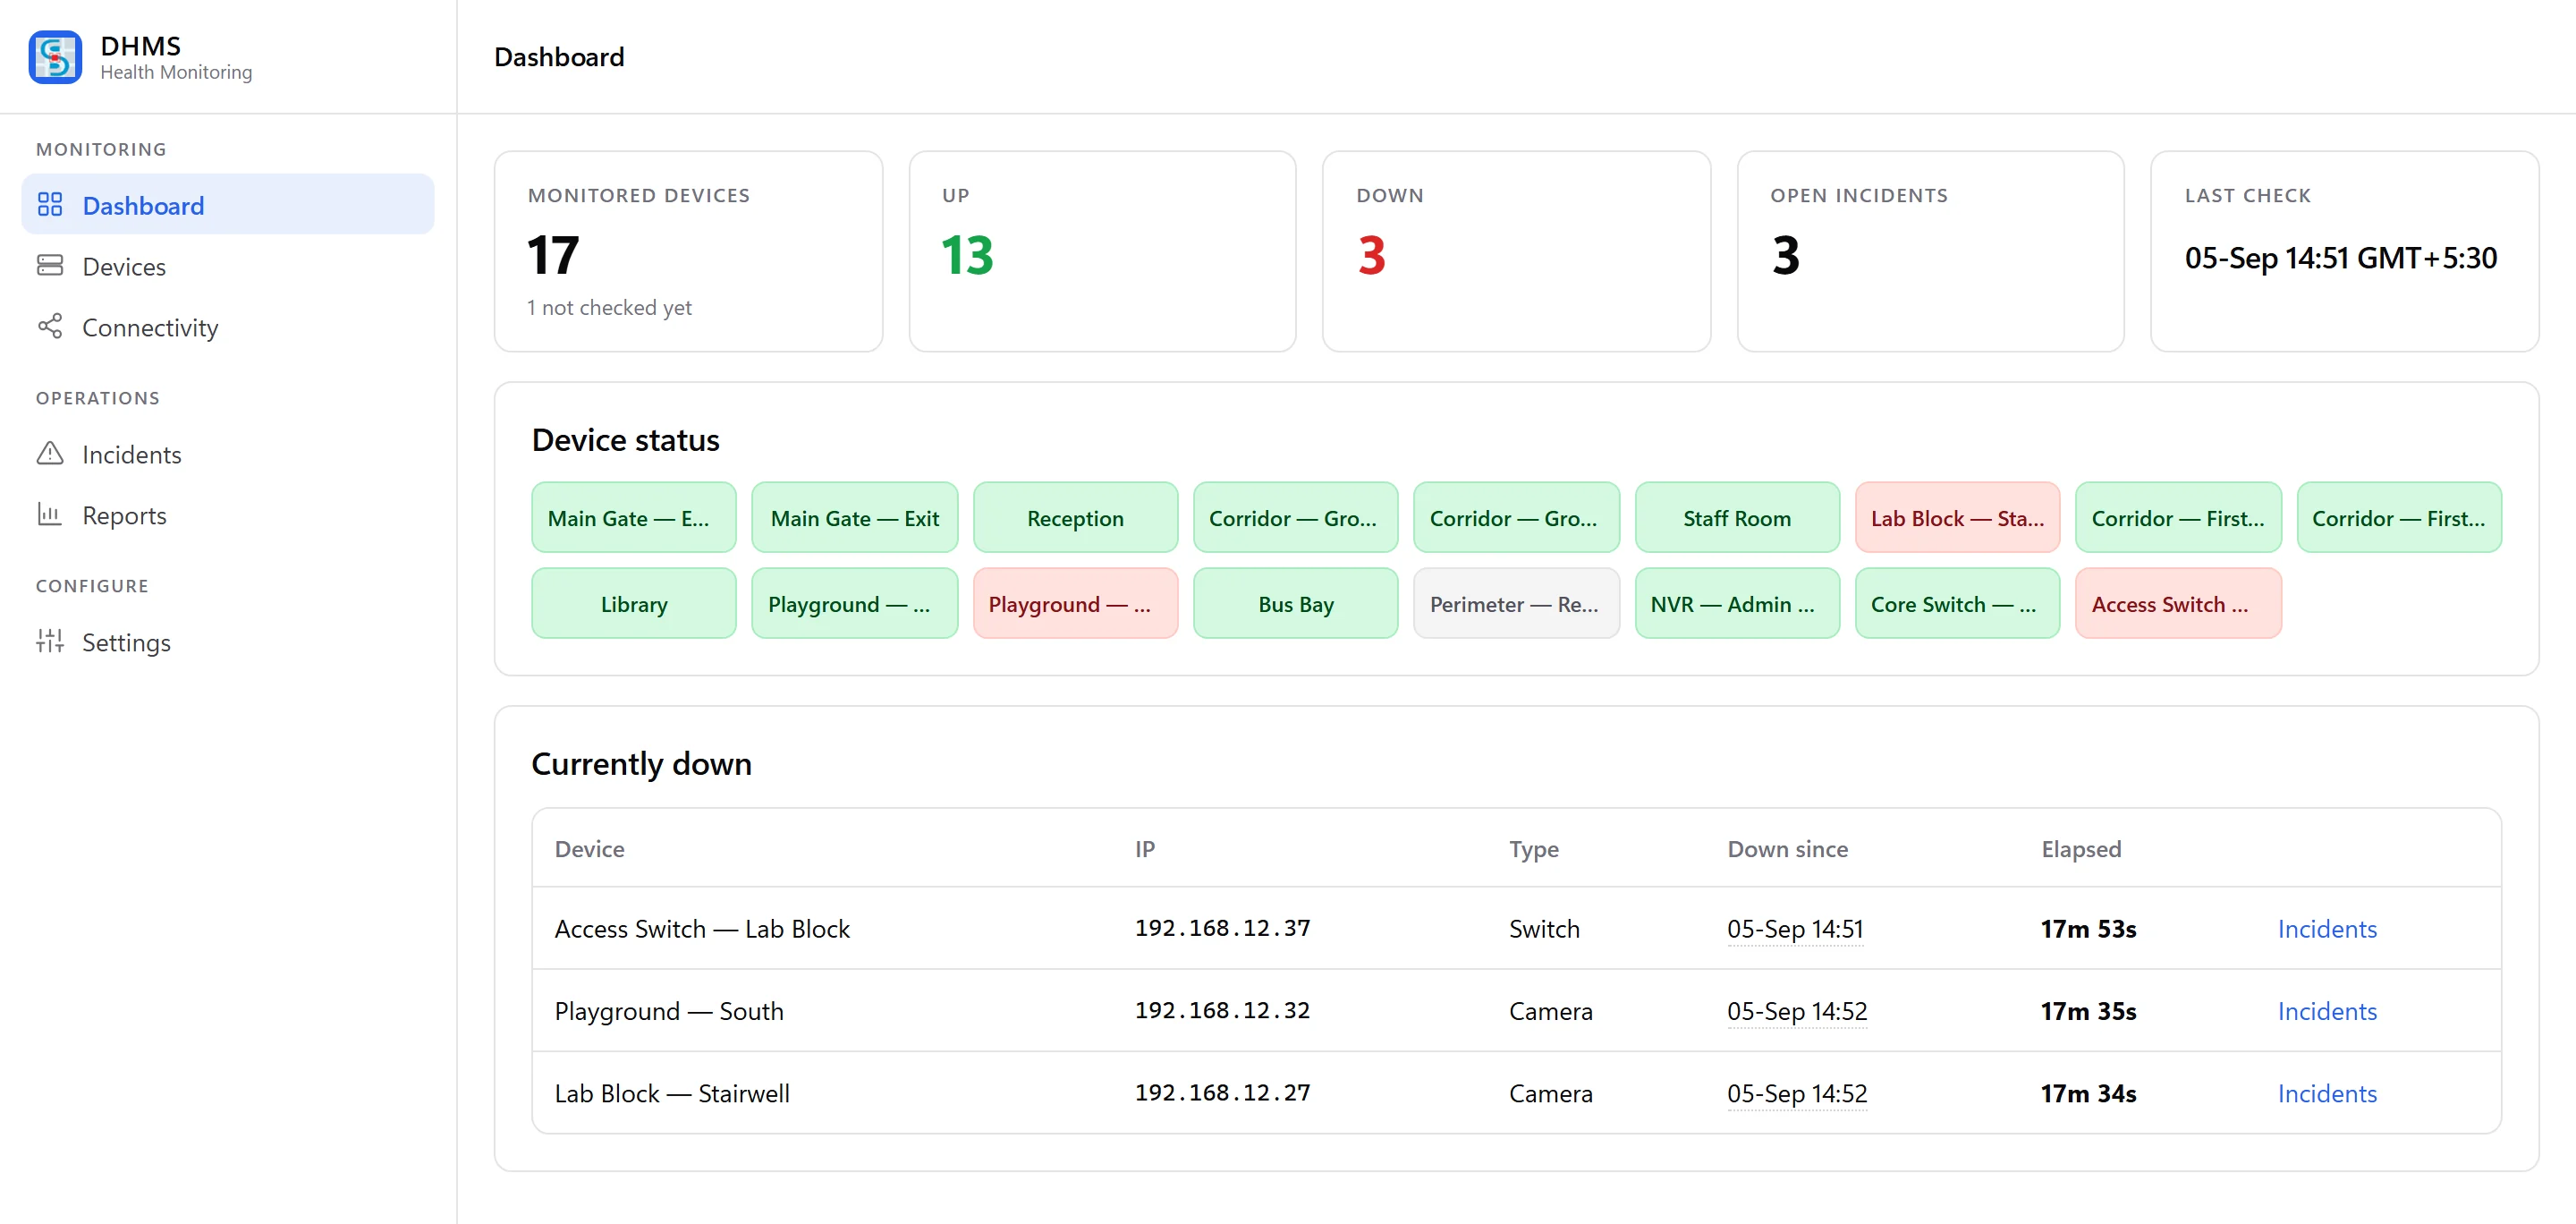Click the Devices server icon in sidebar
This screenshot has width=2576, height=1224.
tap(50, 266)
